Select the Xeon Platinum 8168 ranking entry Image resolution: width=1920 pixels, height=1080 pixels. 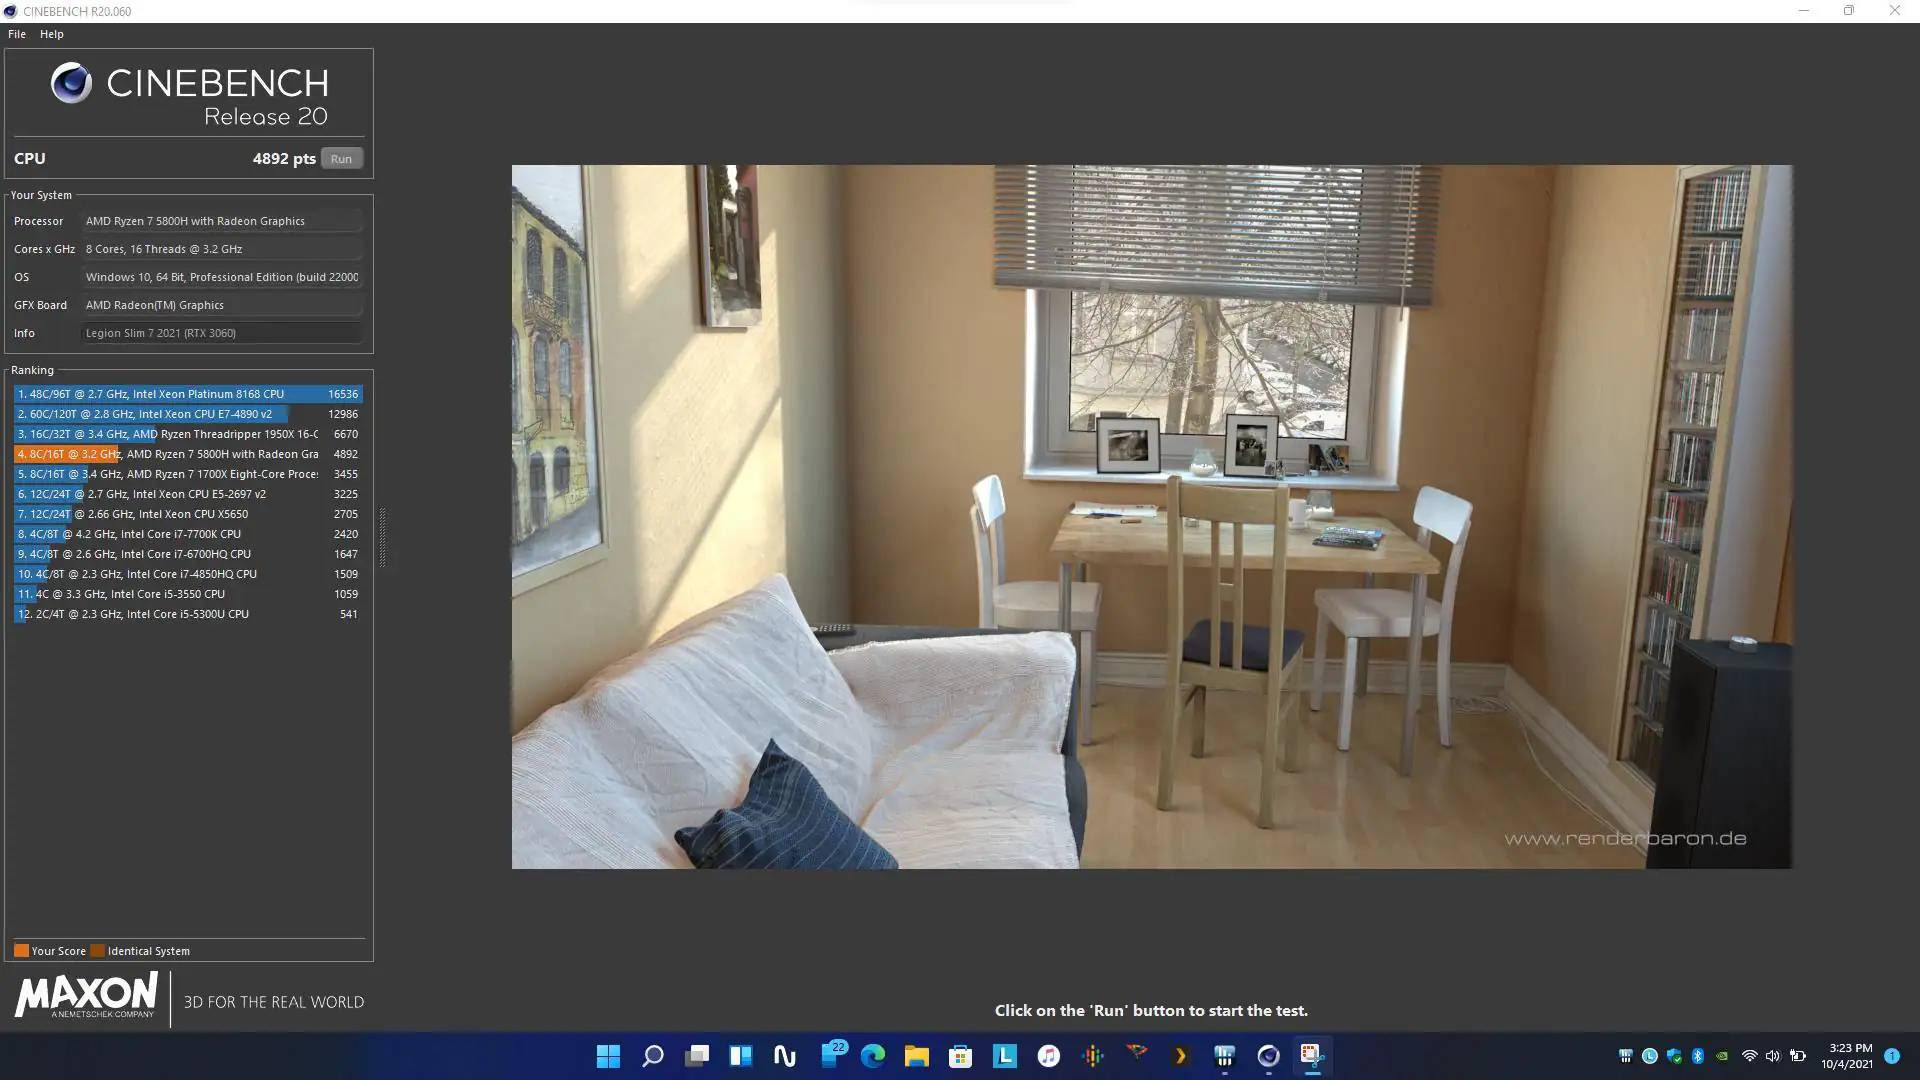[187, 394]
